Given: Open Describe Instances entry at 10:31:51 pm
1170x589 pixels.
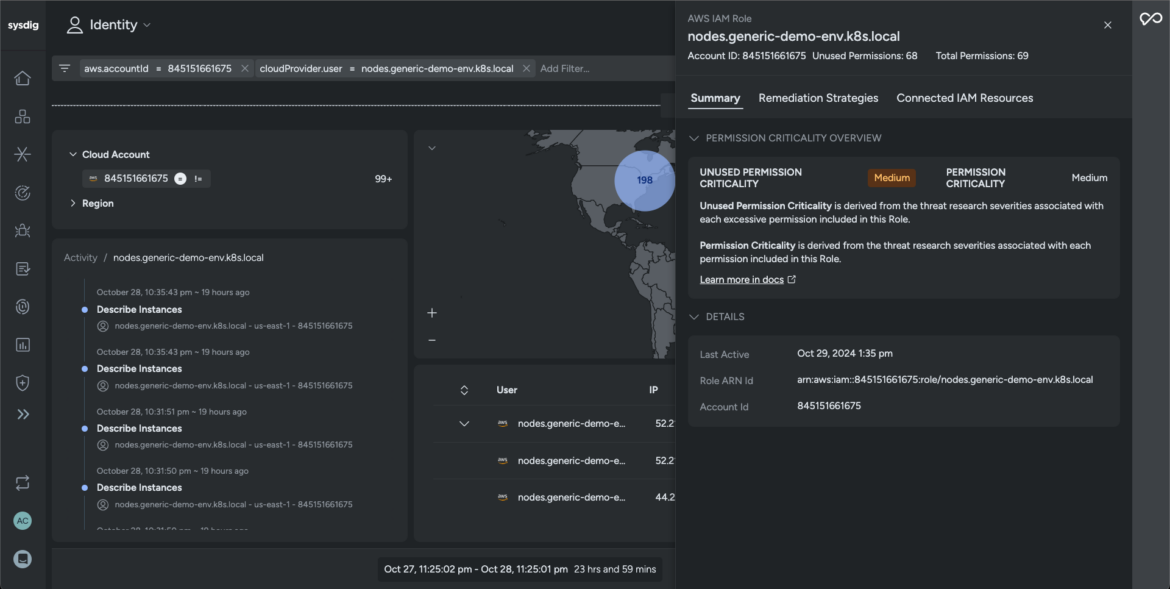Looking at the screenshot, I should (x=139, y=428).
